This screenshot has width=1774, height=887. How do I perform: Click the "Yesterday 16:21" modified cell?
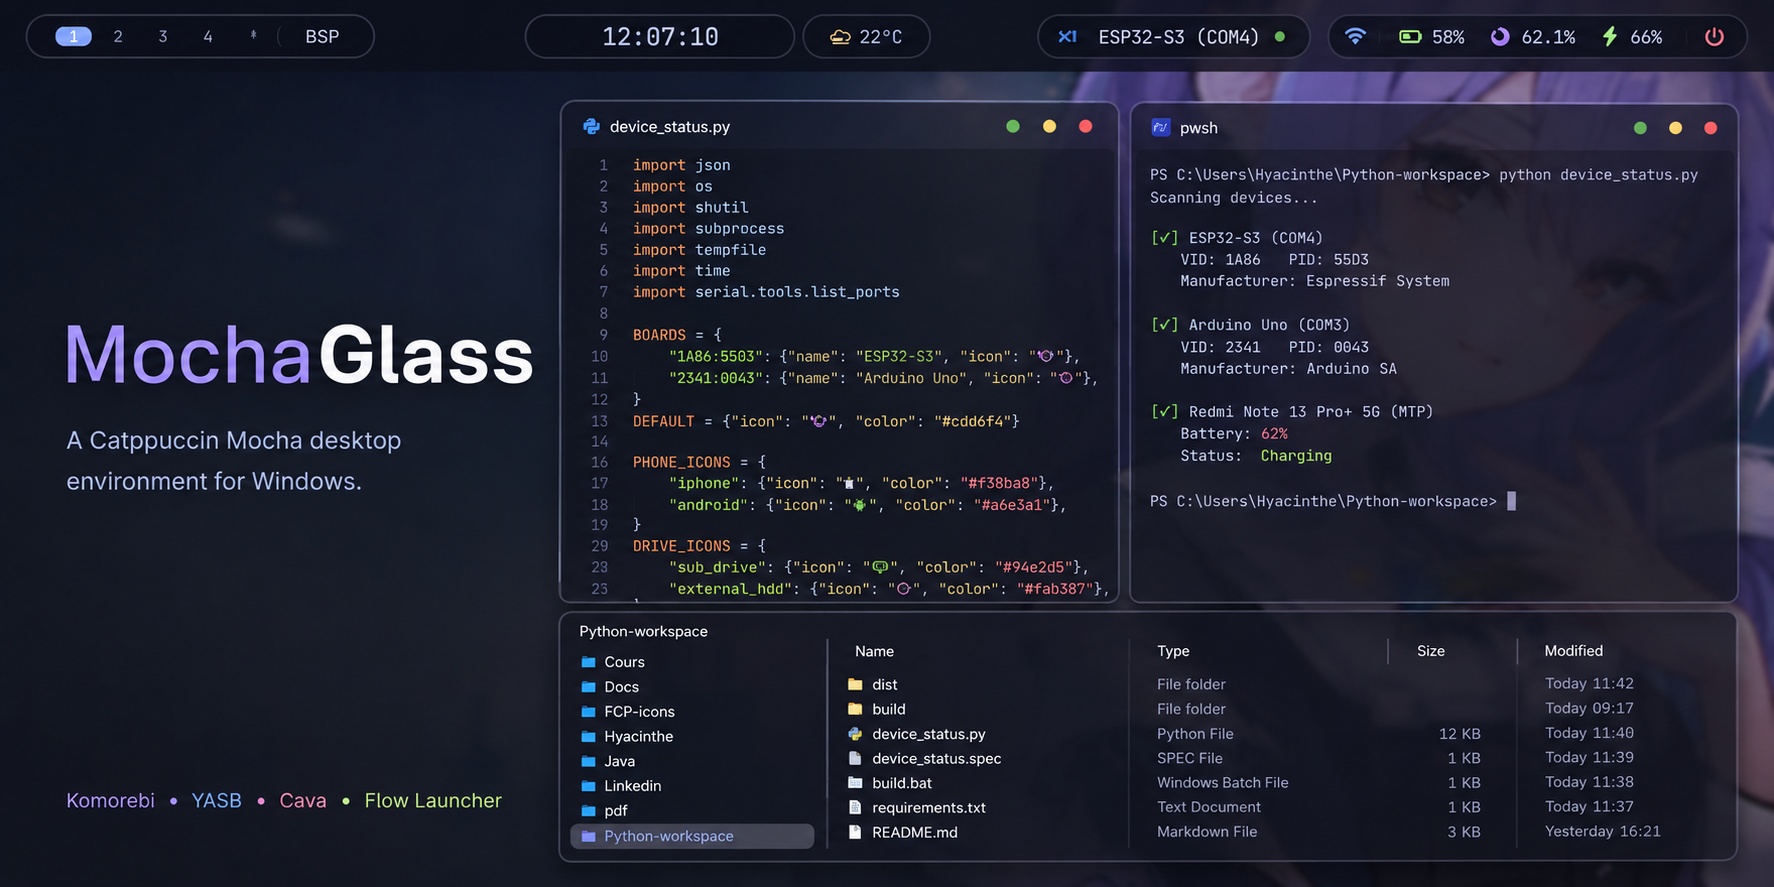(1602, 832)
